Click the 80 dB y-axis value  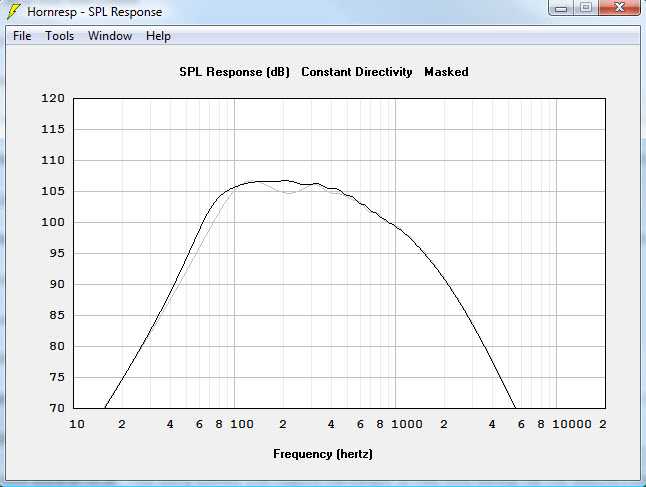[x=57, y=346]
